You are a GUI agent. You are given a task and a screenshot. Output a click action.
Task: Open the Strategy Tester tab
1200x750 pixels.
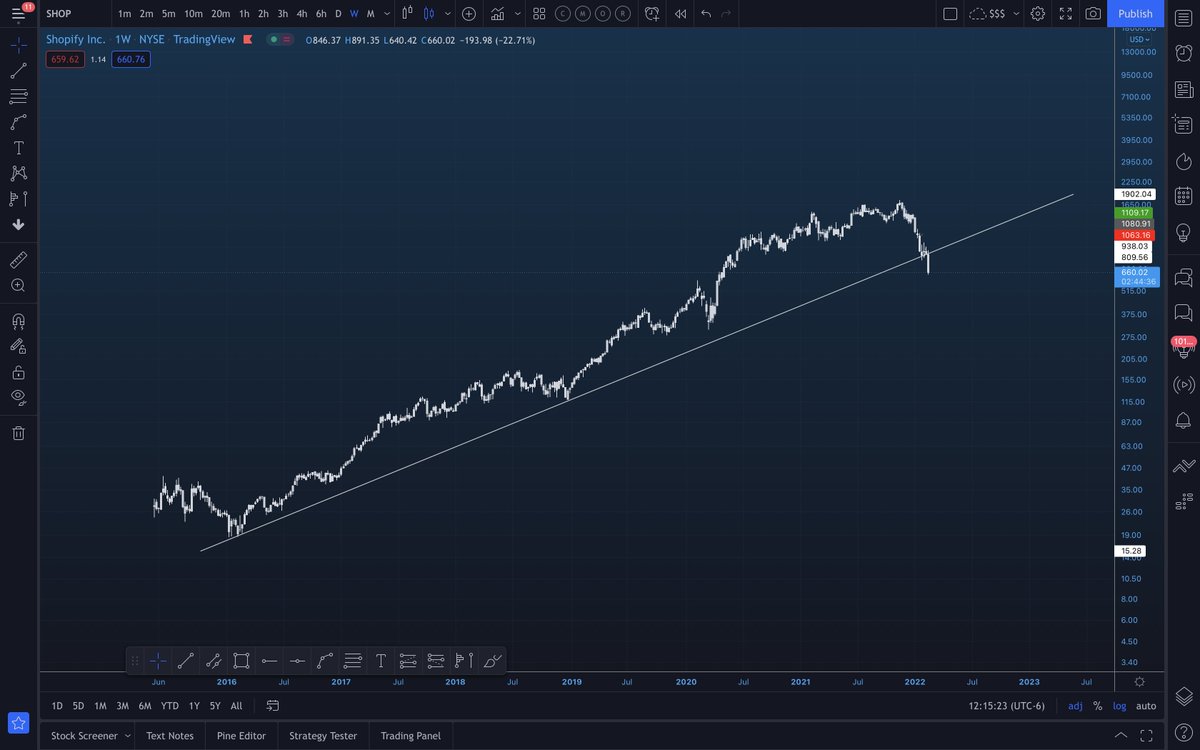click(323, 736)
